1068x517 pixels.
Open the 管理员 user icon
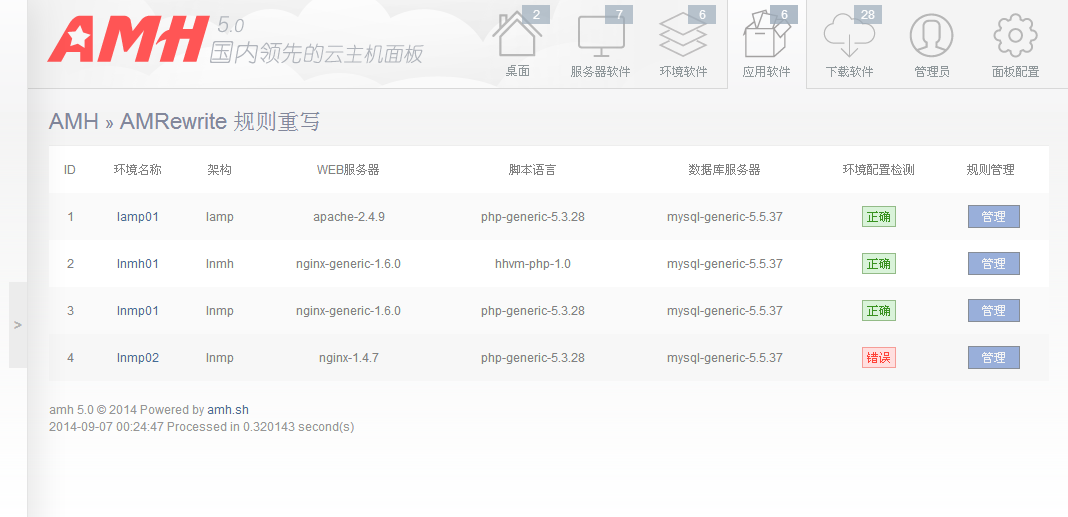tap(931, 38)
